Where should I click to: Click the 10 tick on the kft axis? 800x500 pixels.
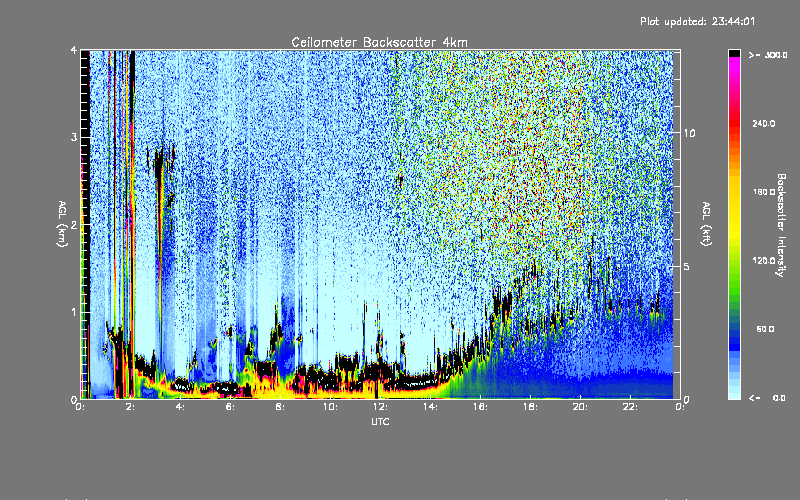coord(689,133)
